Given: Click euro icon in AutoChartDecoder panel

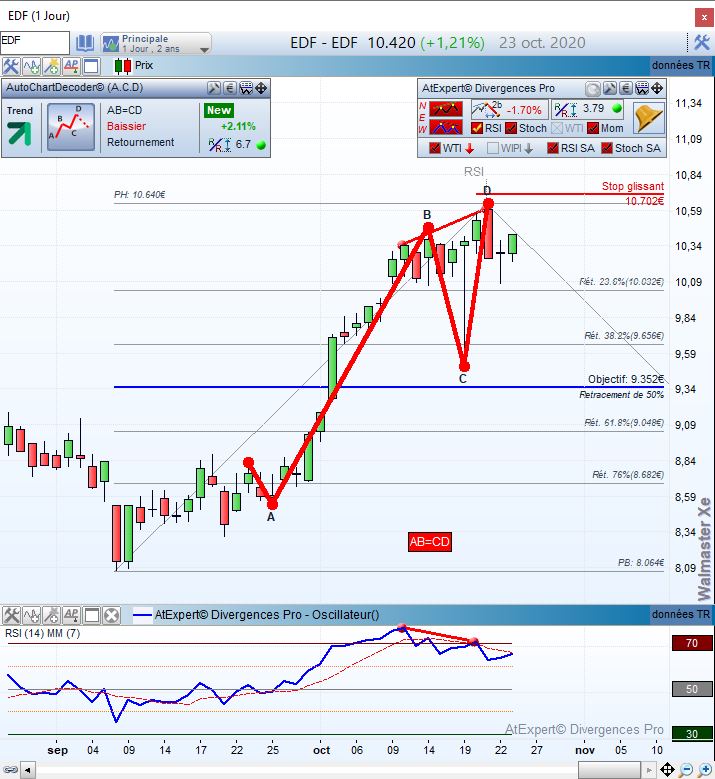Looking at the screenshot, I should (230, 88).
